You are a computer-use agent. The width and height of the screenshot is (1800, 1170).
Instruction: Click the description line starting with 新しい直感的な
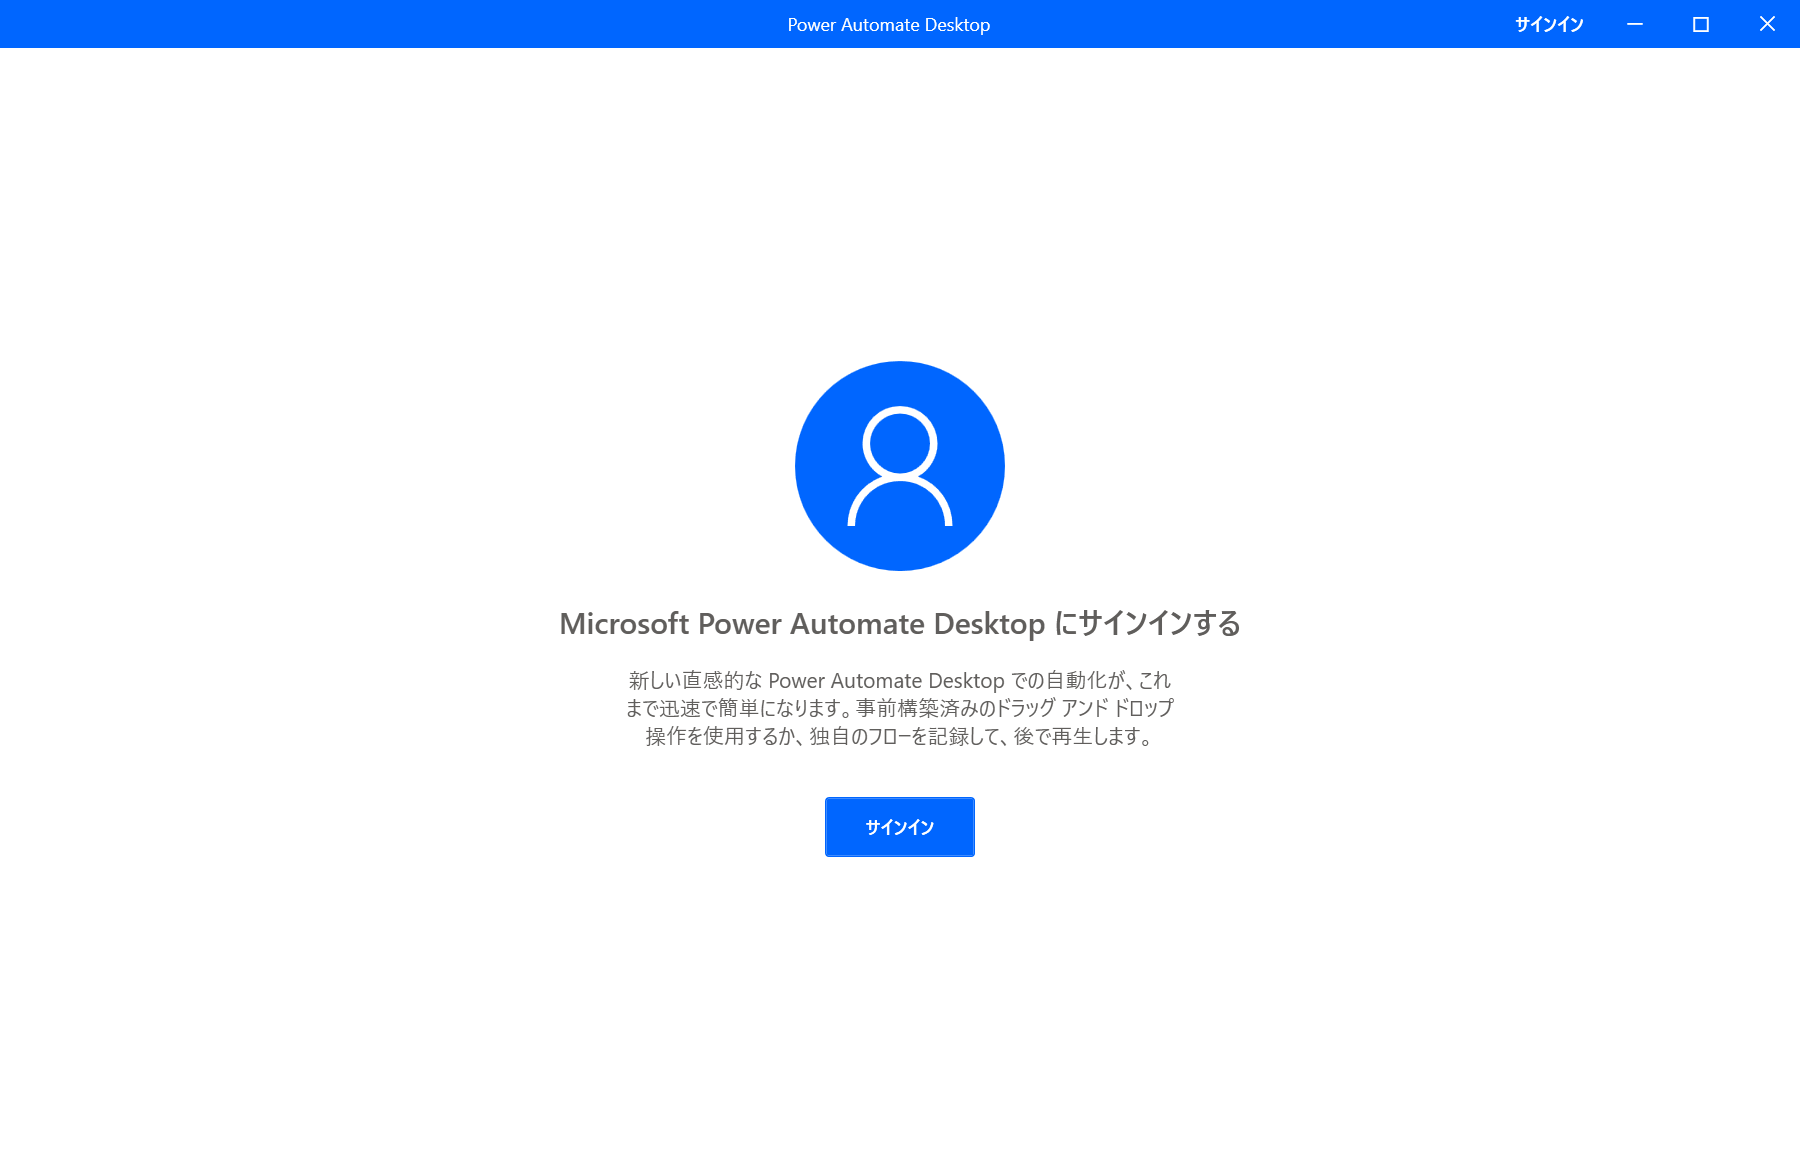pyautogui.click(x=900, y=681)
